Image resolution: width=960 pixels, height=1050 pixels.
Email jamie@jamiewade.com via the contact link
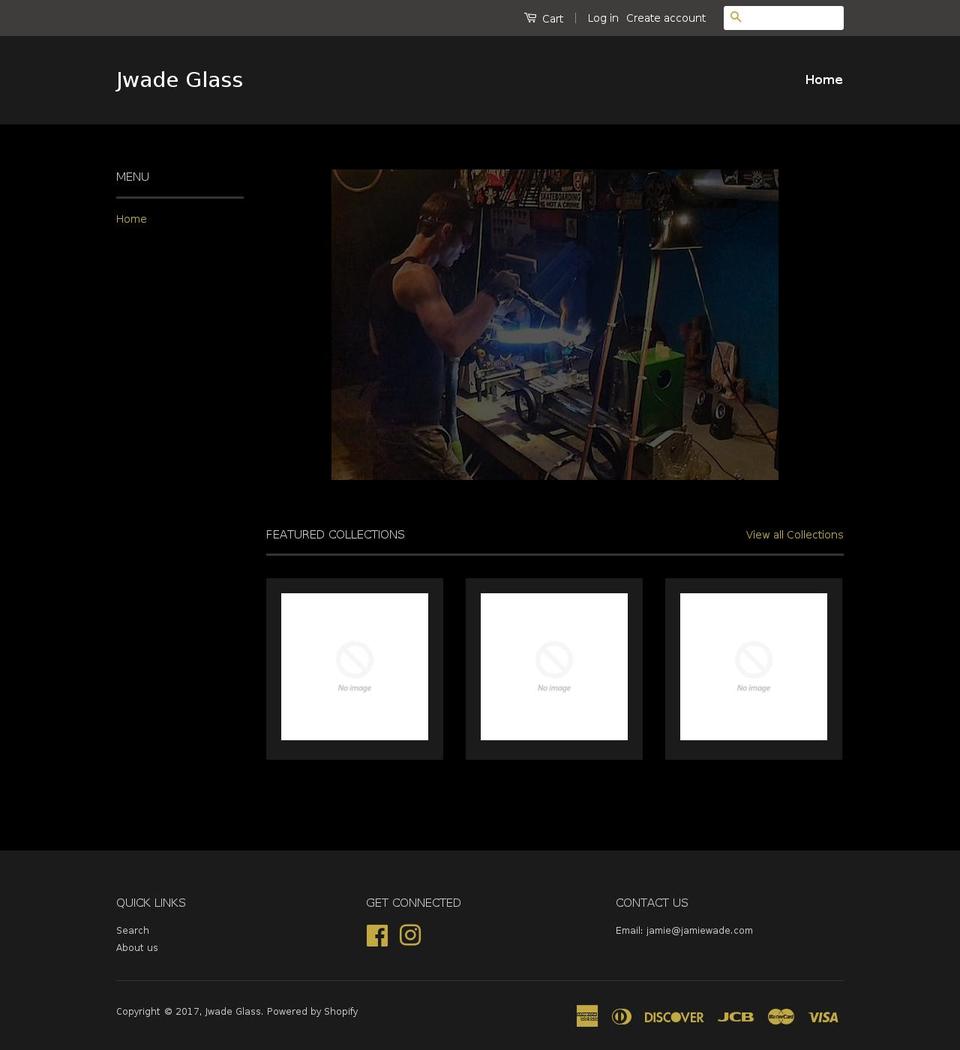pyautogui.click(x=699, y=930)
